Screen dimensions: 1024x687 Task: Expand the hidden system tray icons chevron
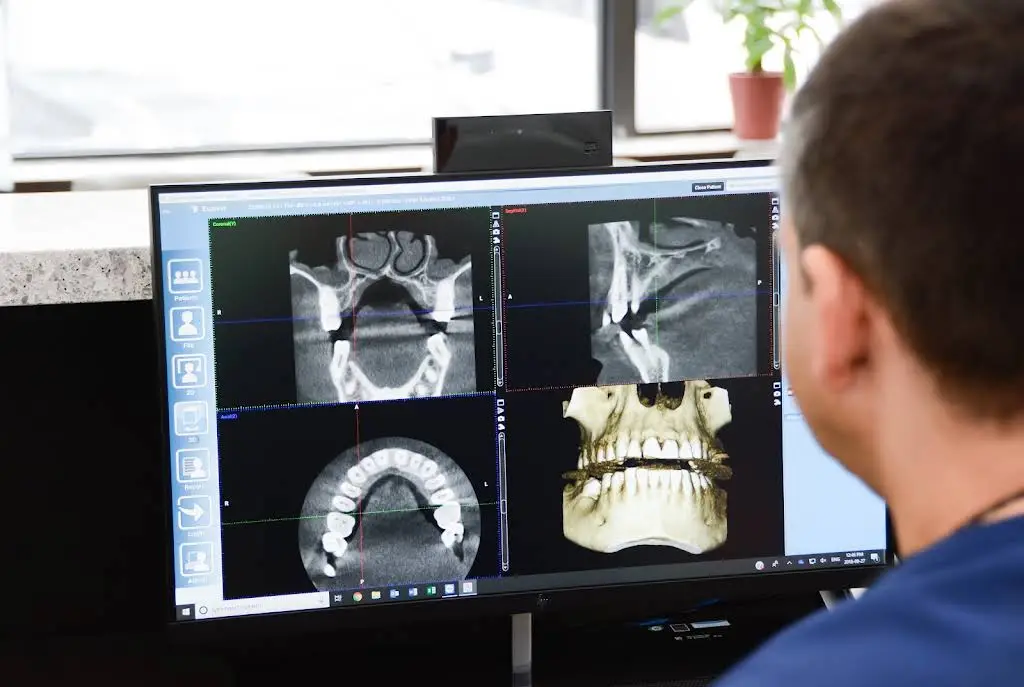coord(790,563)
